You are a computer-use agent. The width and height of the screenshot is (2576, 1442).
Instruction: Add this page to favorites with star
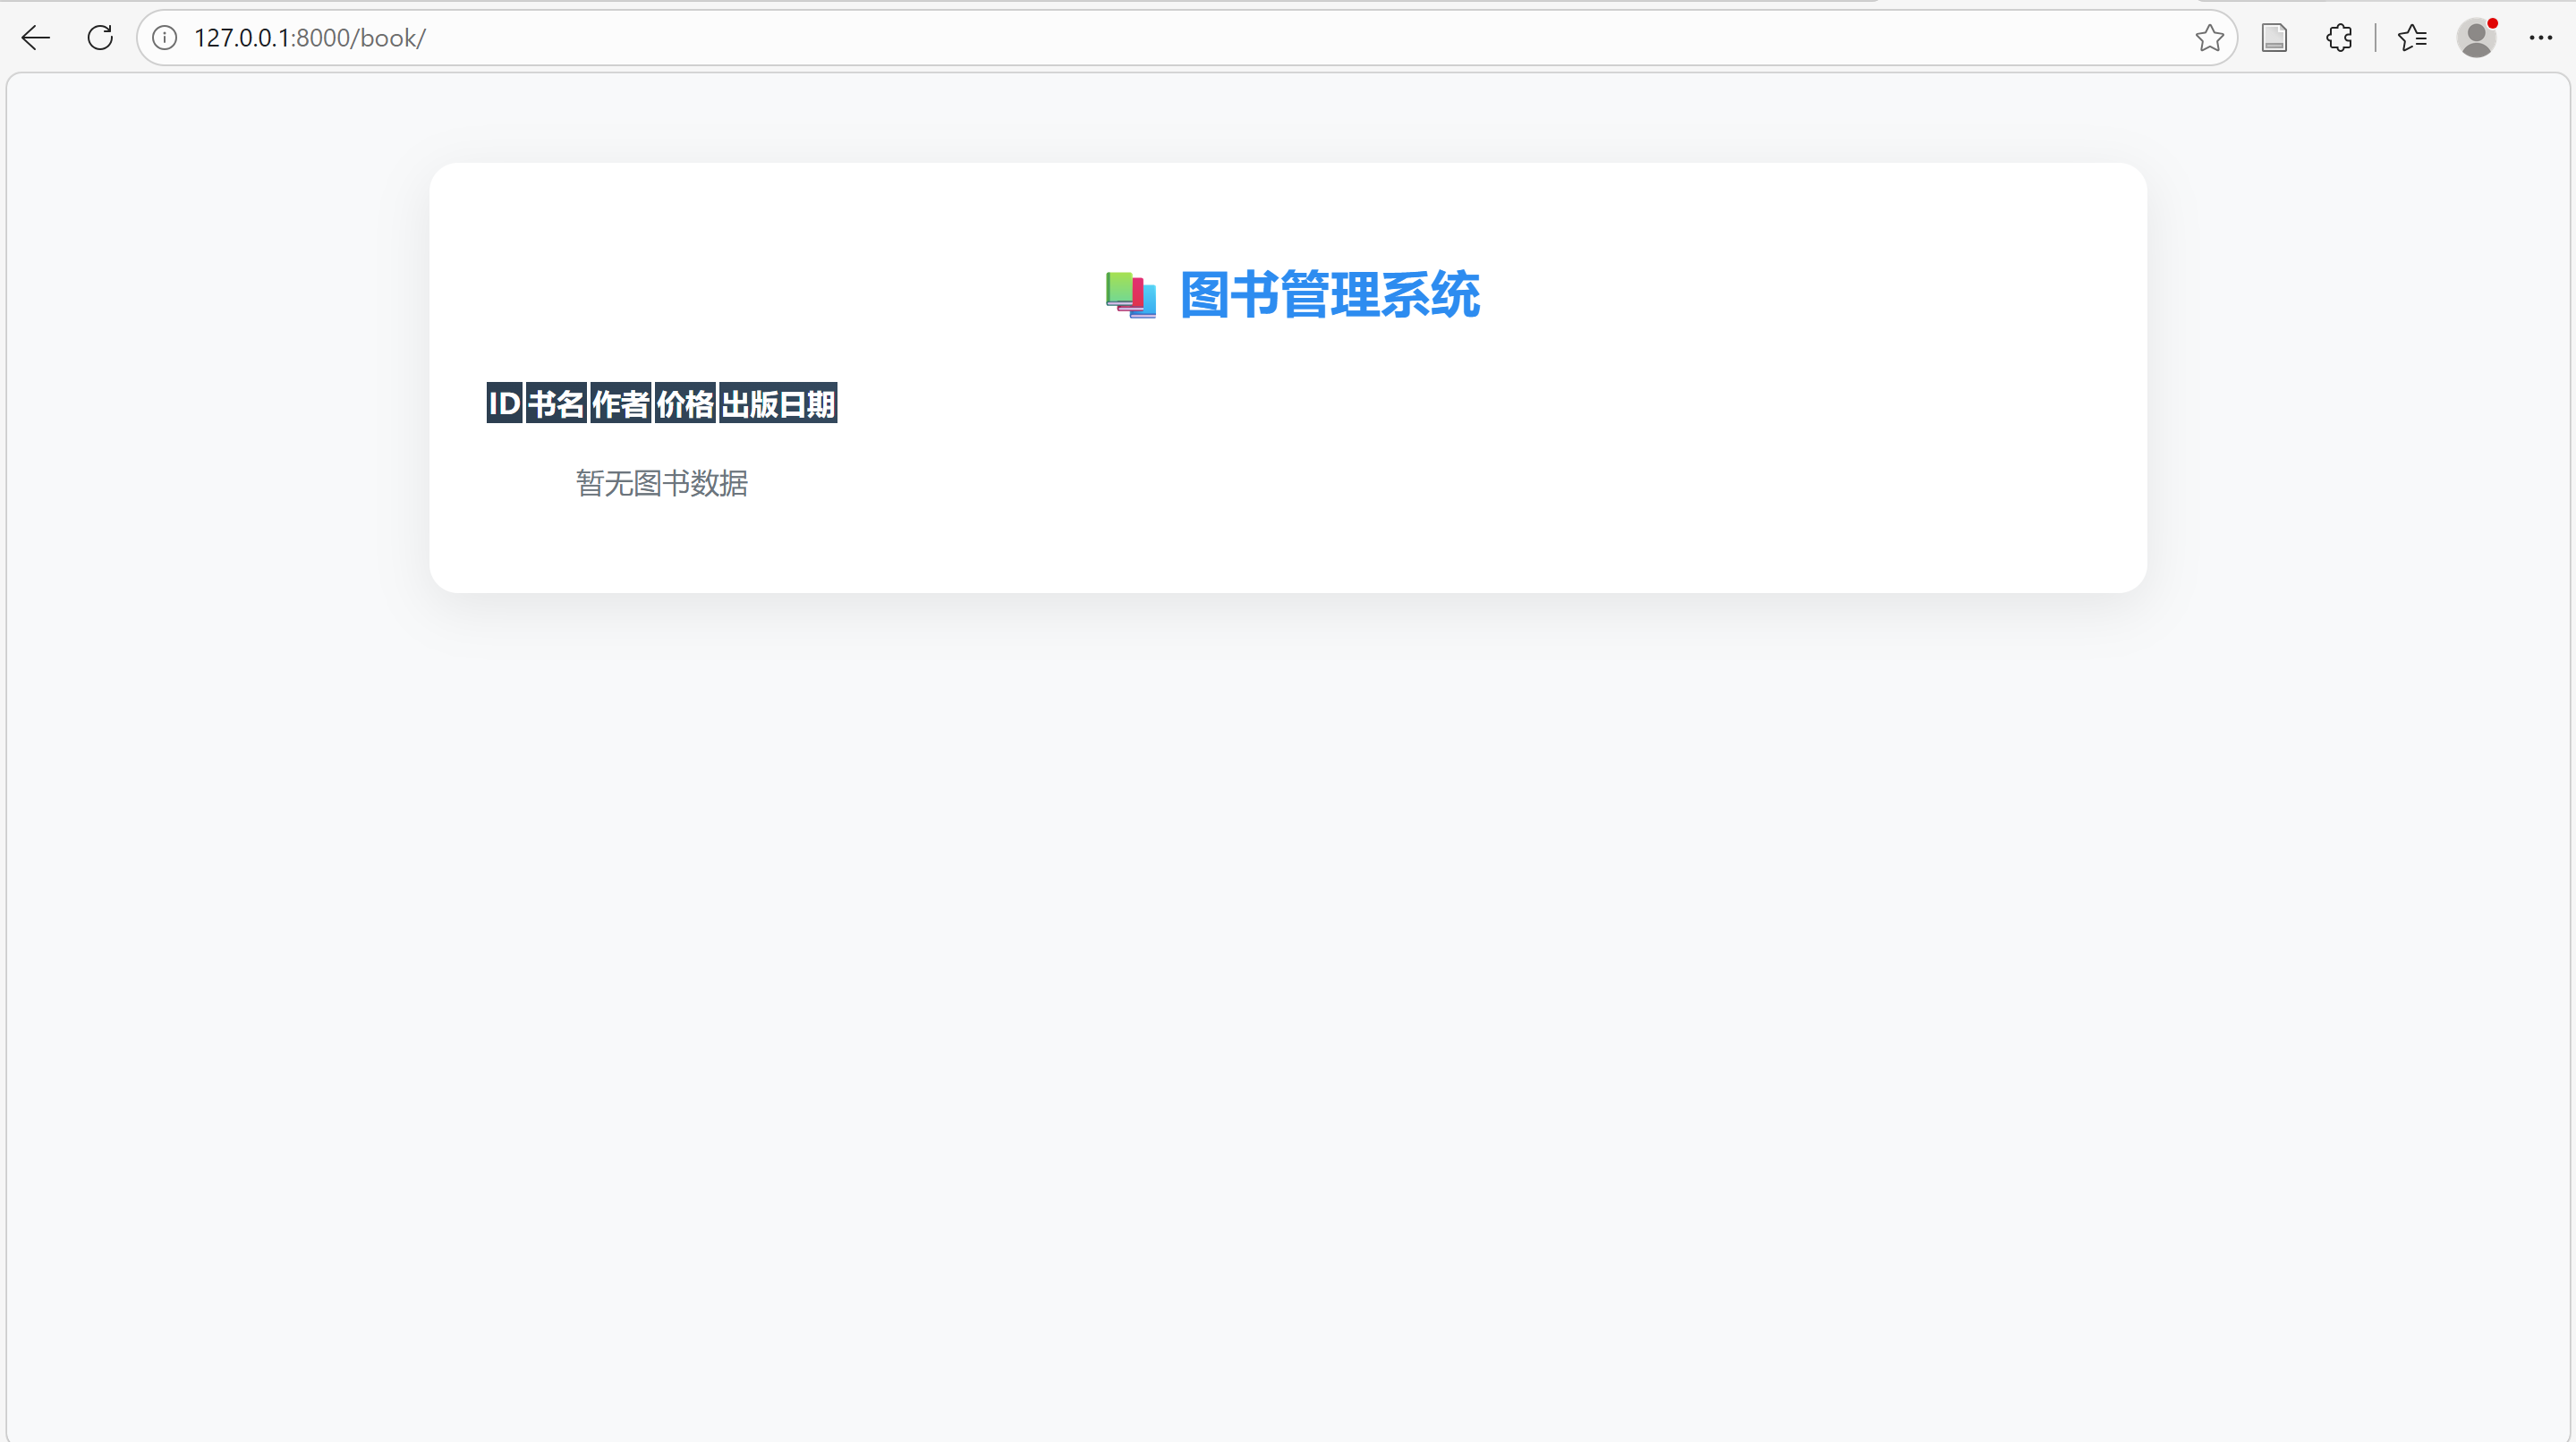[2209, 38]
